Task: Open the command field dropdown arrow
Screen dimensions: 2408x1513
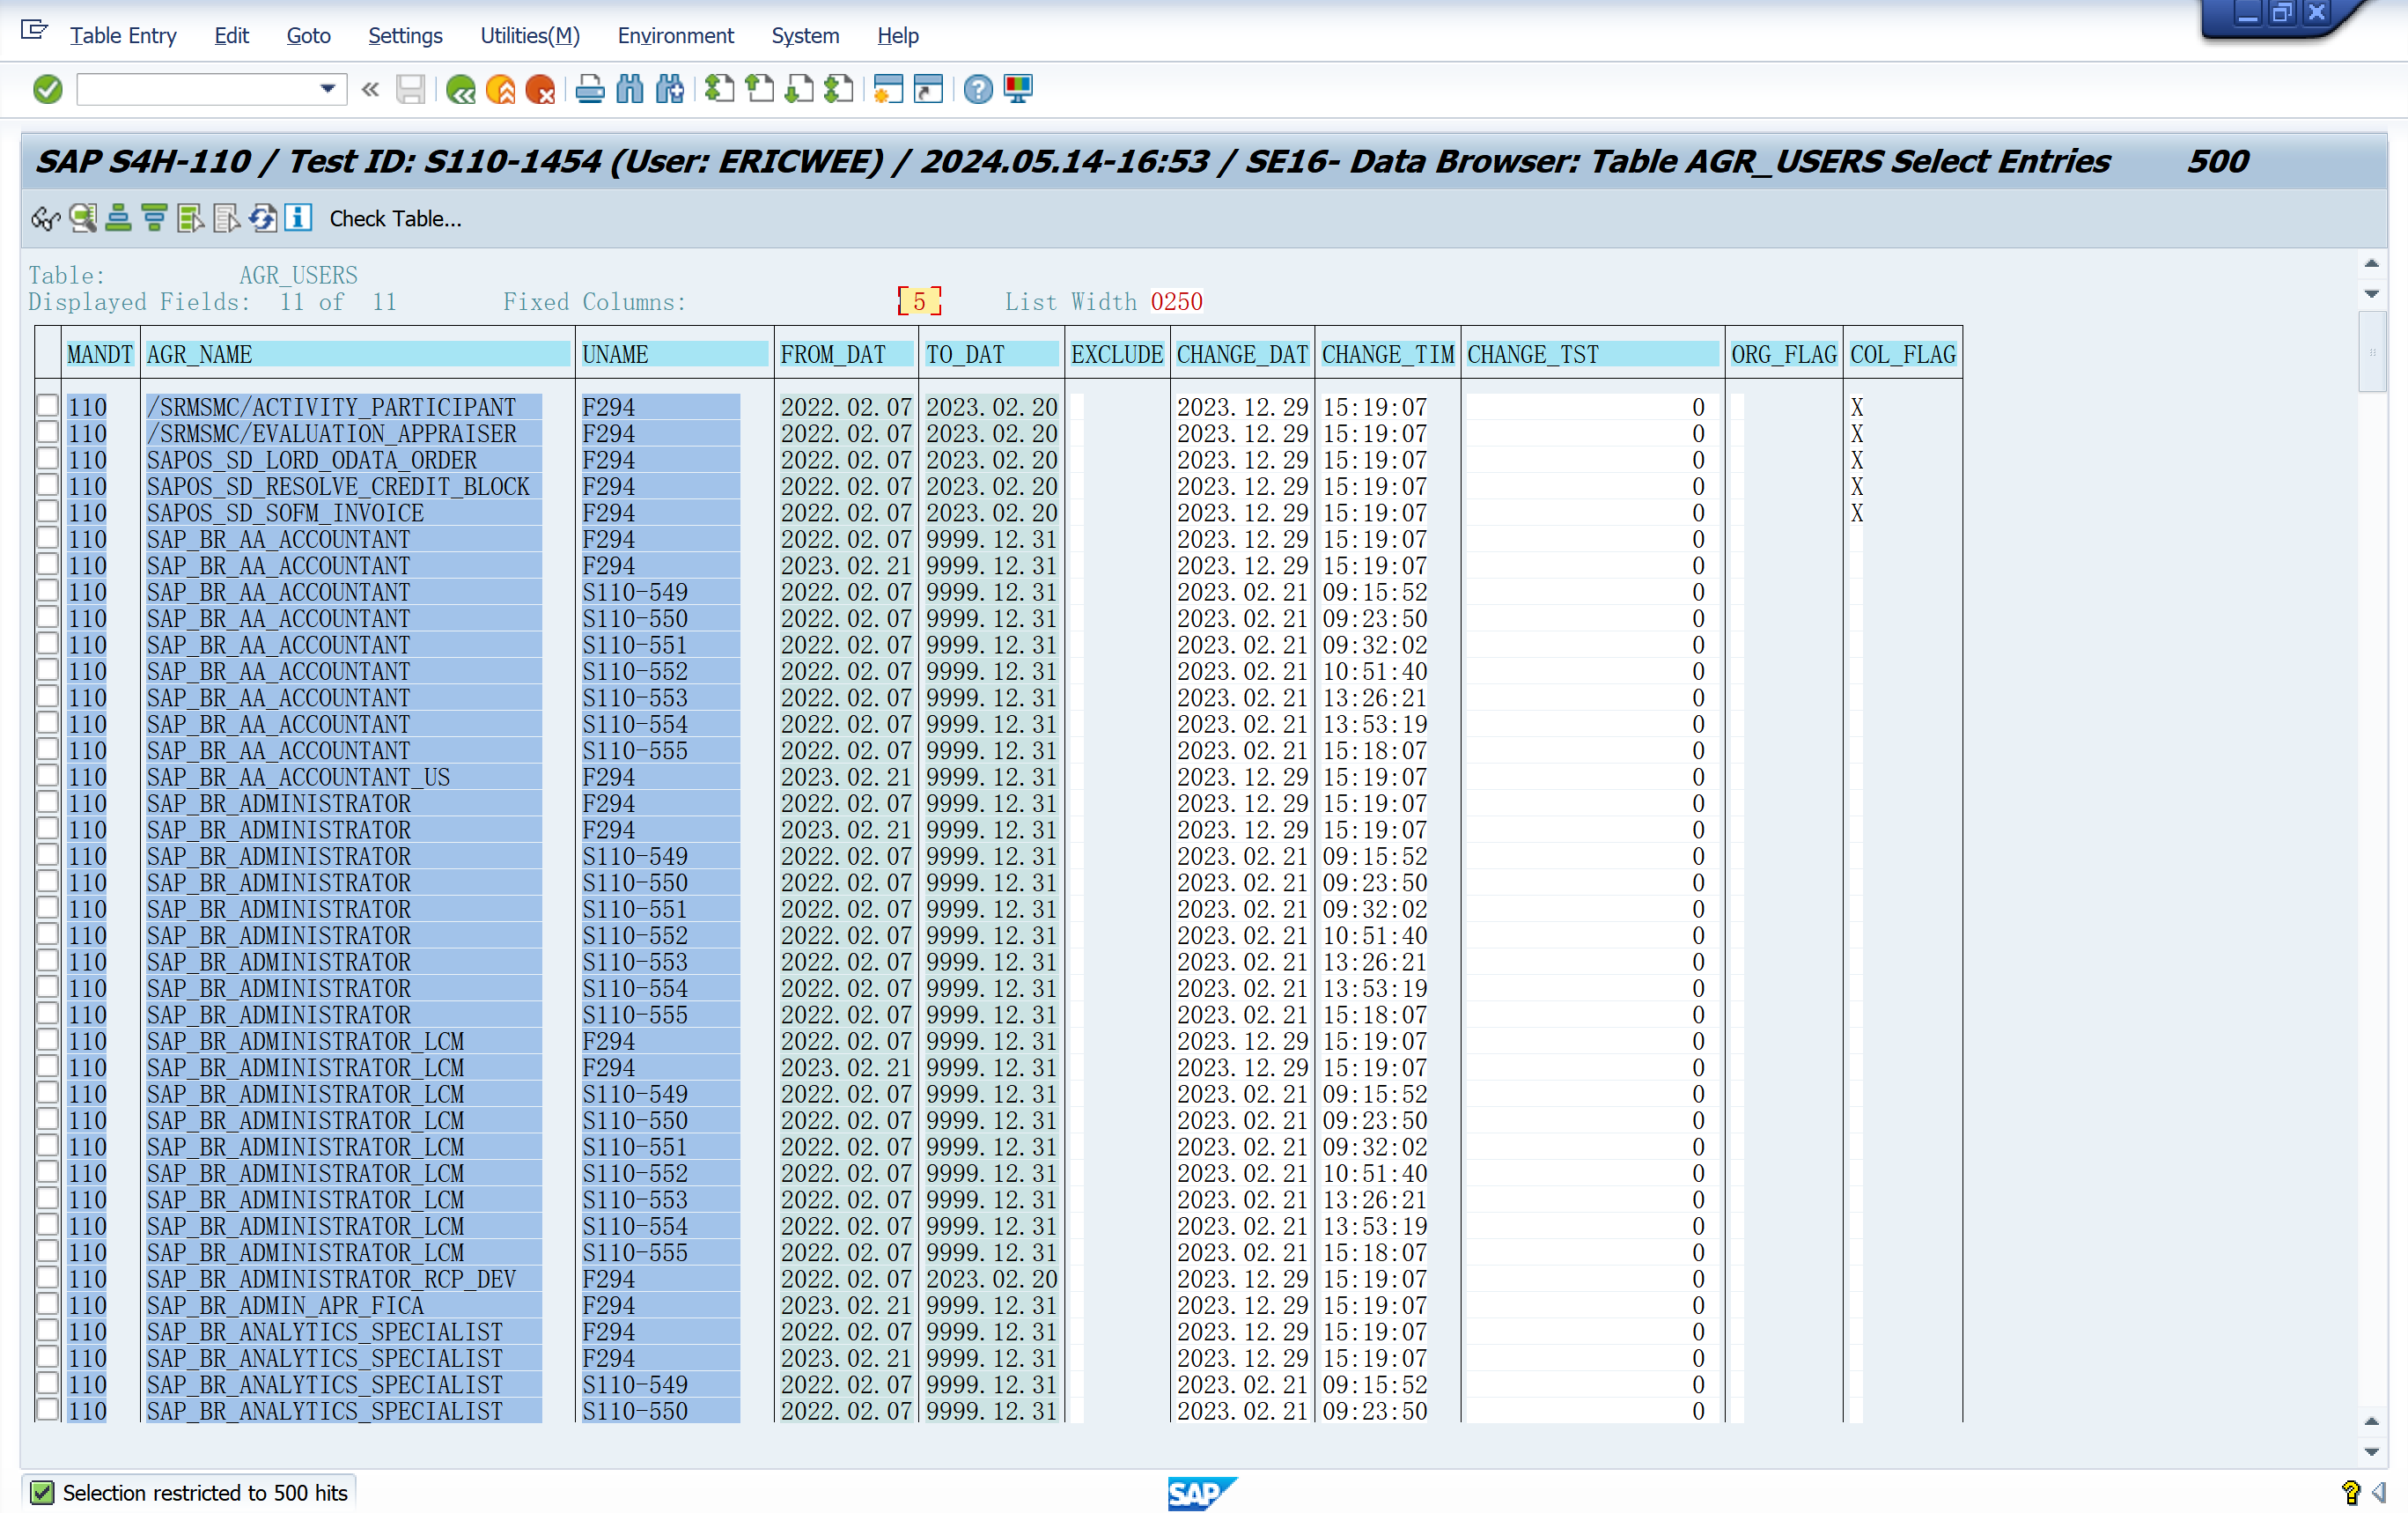Action: tap(327, 90)
